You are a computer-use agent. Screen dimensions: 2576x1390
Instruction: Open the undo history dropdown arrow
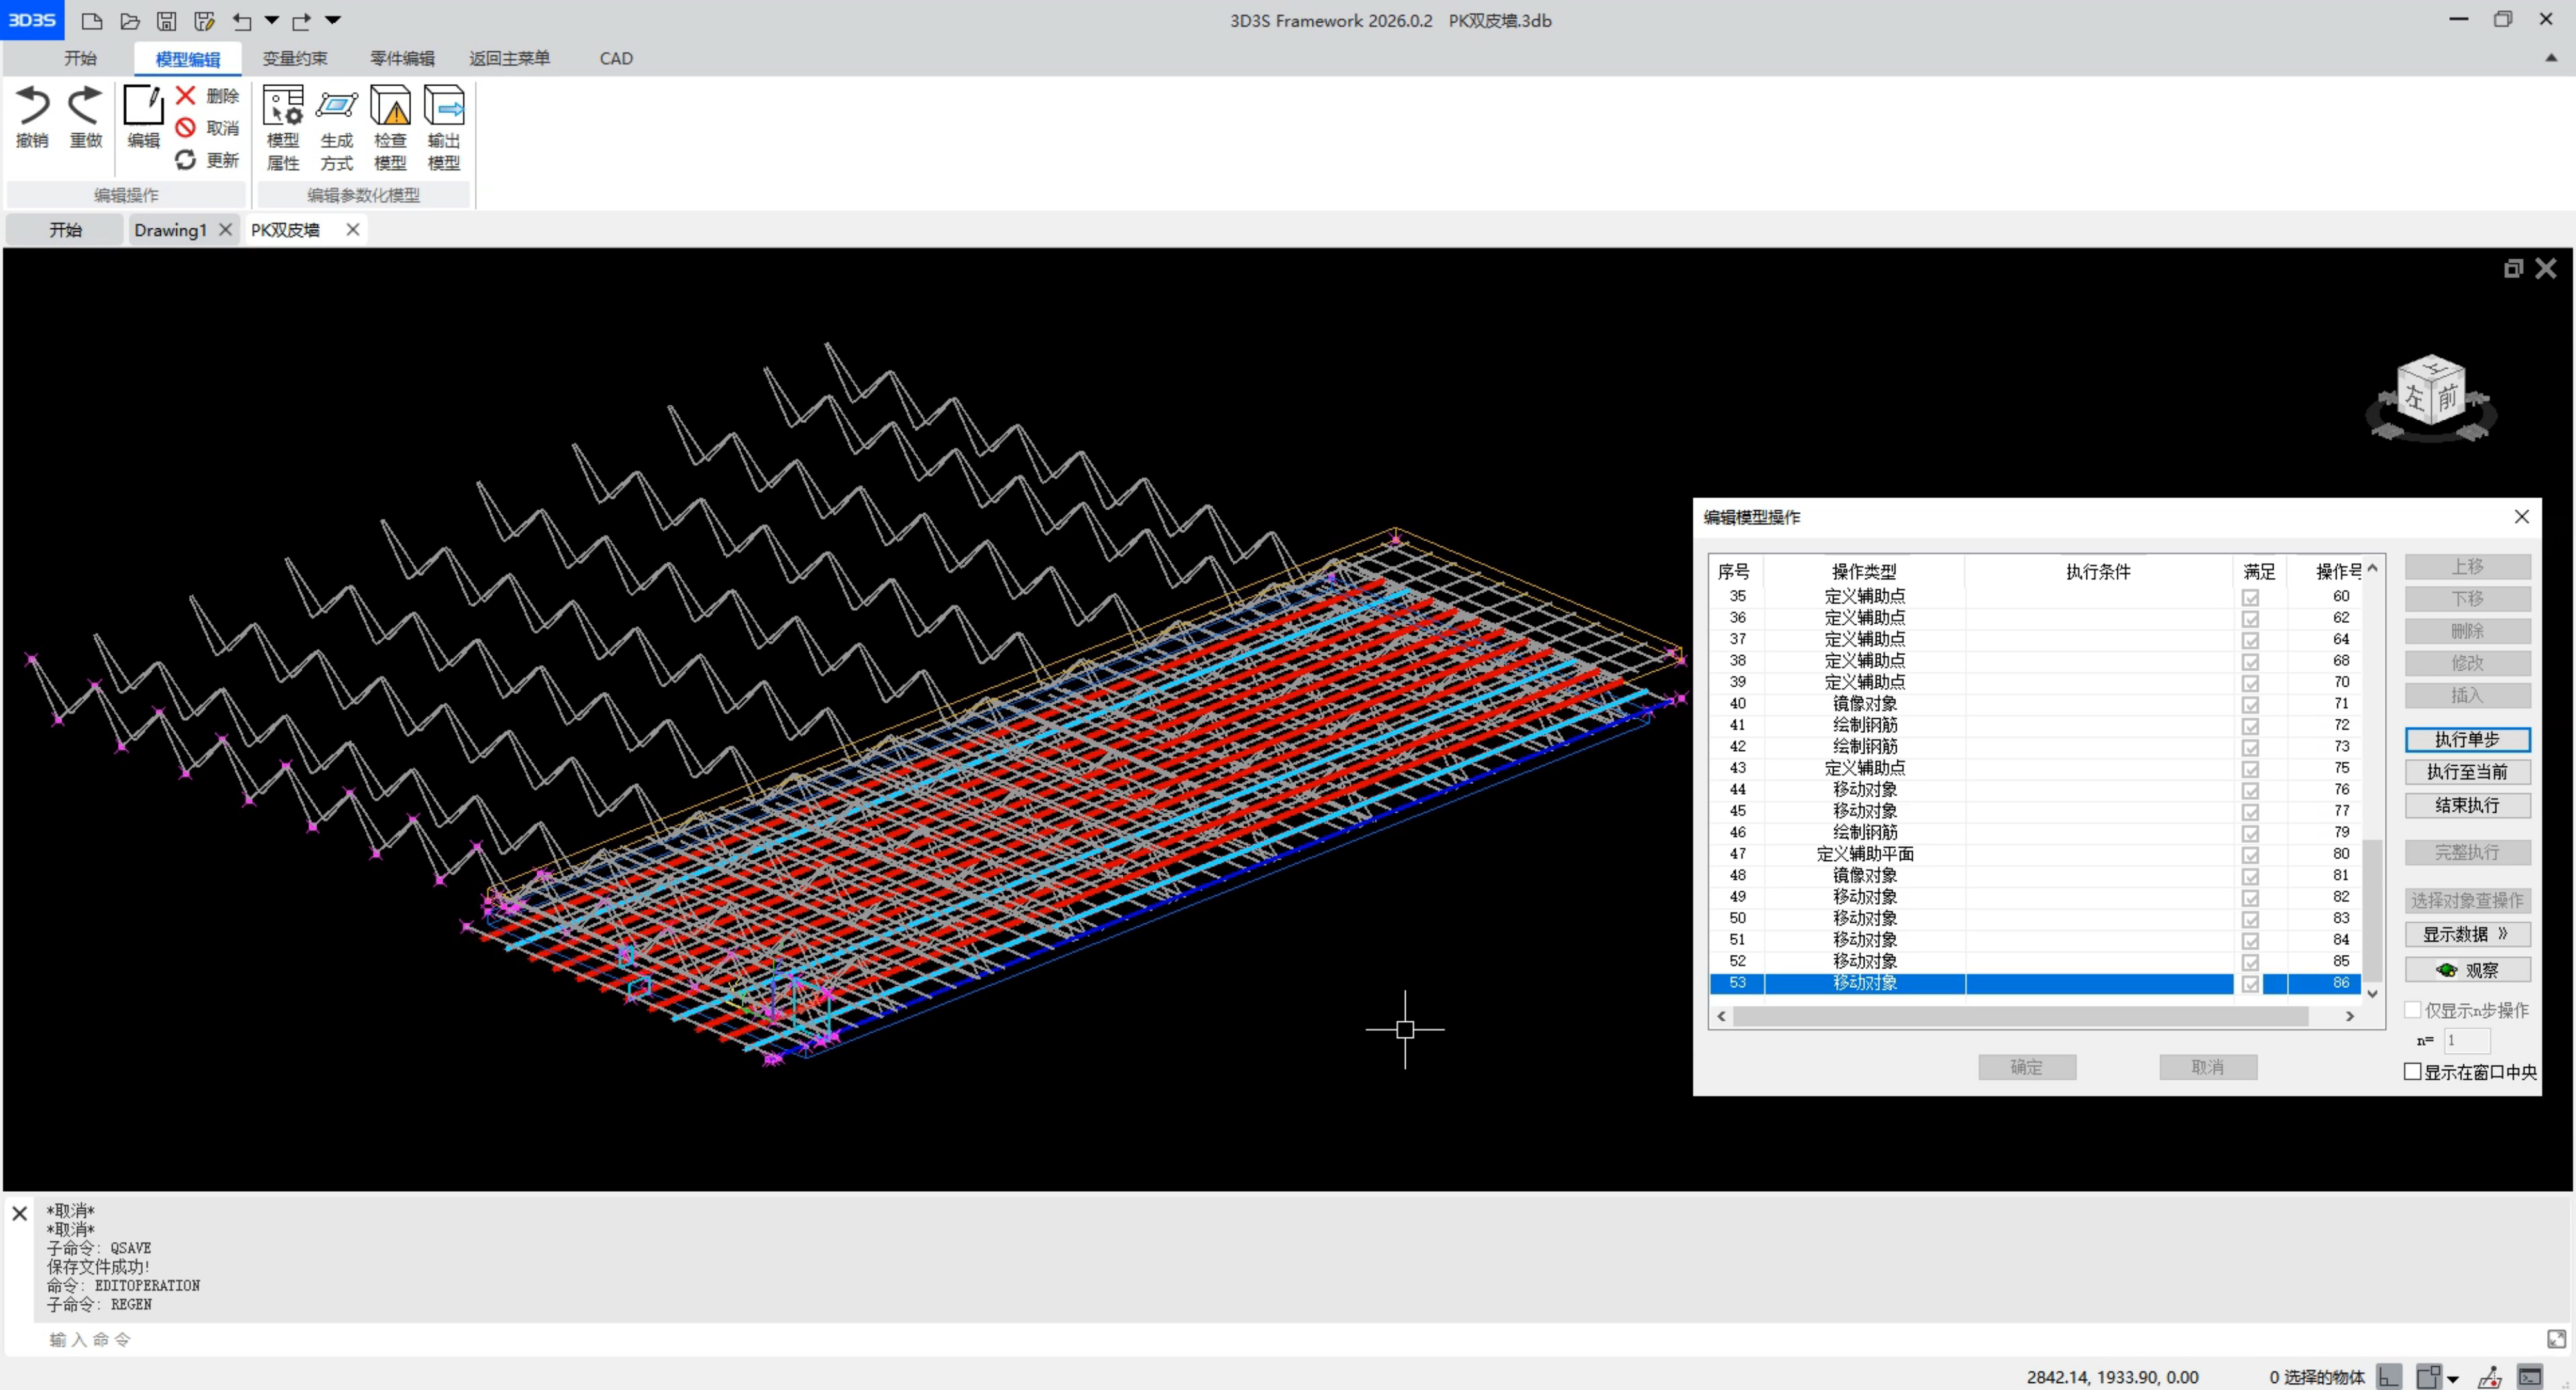pyautogui.click(x=272, y=20)
